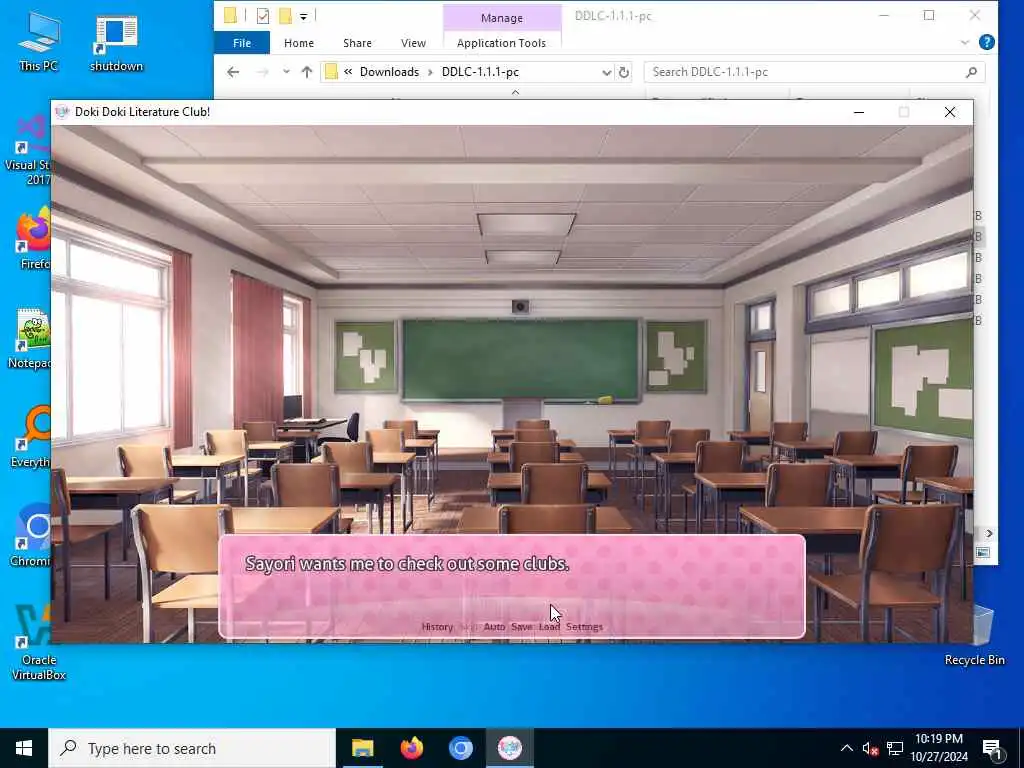
Task: Select the Manage contextual tab in Explorer
Action: point(502,18)
